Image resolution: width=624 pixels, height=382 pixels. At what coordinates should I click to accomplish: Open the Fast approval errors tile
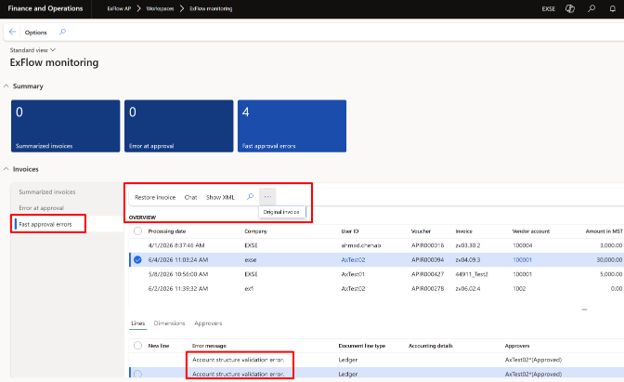(292, 126)
